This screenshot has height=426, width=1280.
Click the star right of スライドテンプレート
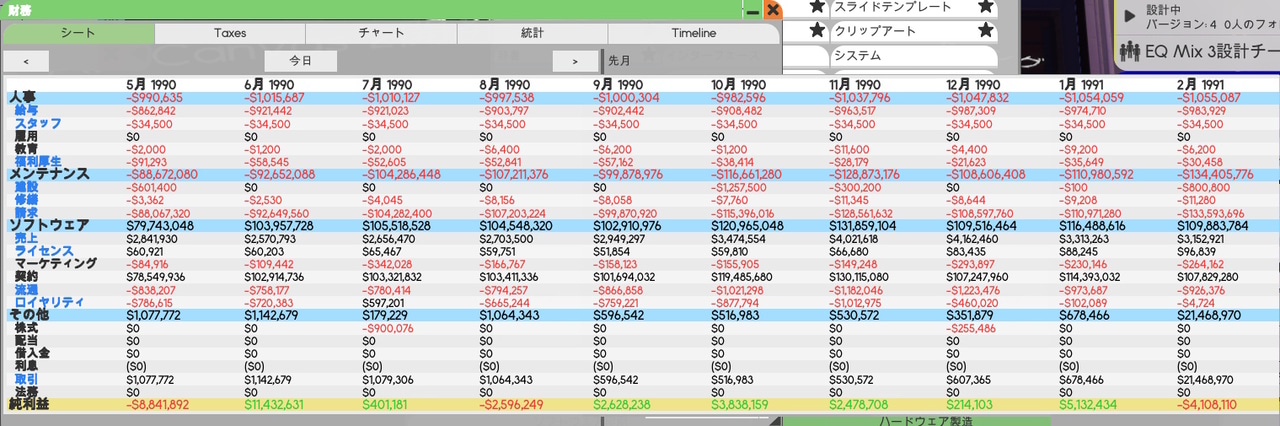tap(986, 7)
